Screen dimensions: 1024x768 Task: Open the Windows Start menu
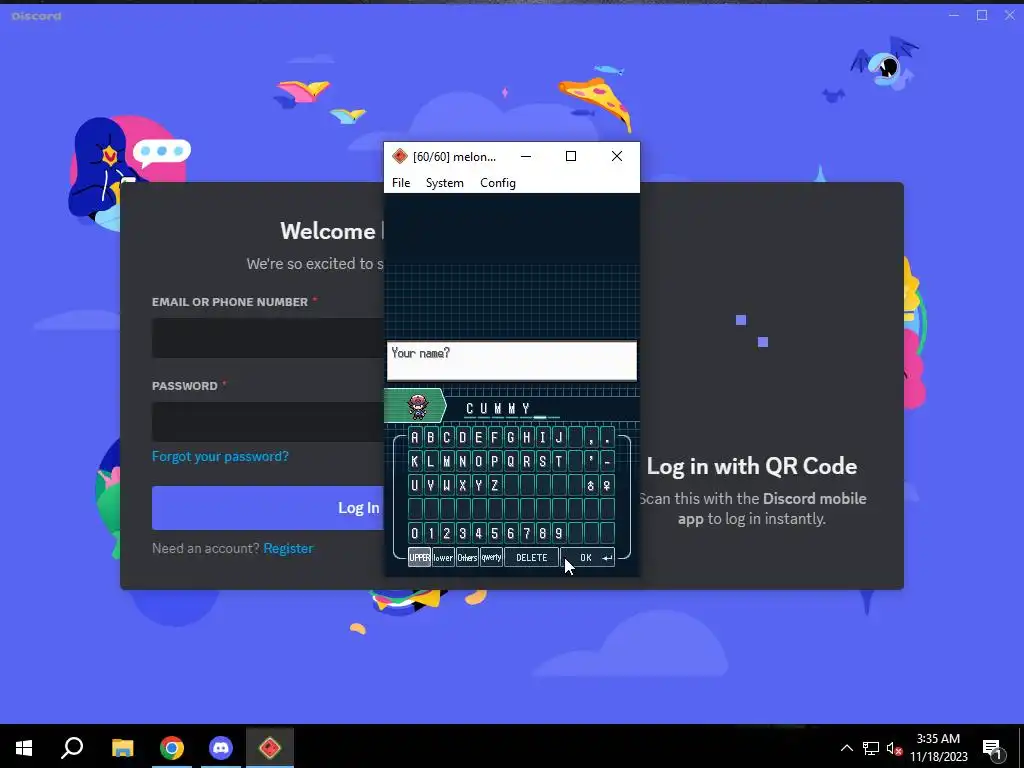click(24, 748)
